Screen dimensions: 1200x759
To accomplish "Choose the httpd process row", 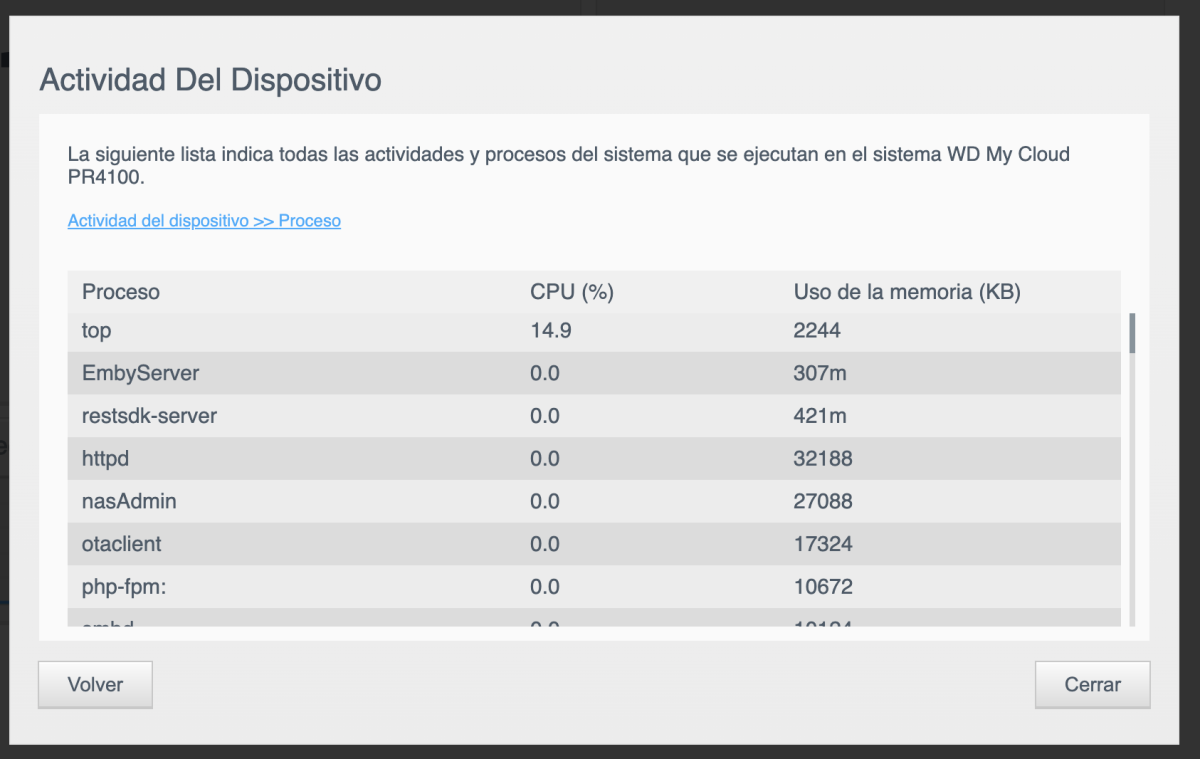I will click(x=105, y=459).
